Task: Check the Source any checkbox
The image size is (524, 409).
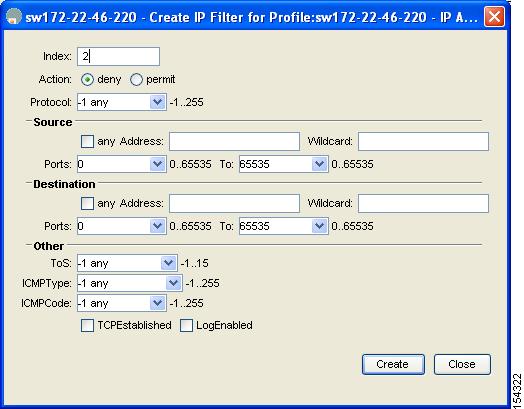Action: point(87,141)
